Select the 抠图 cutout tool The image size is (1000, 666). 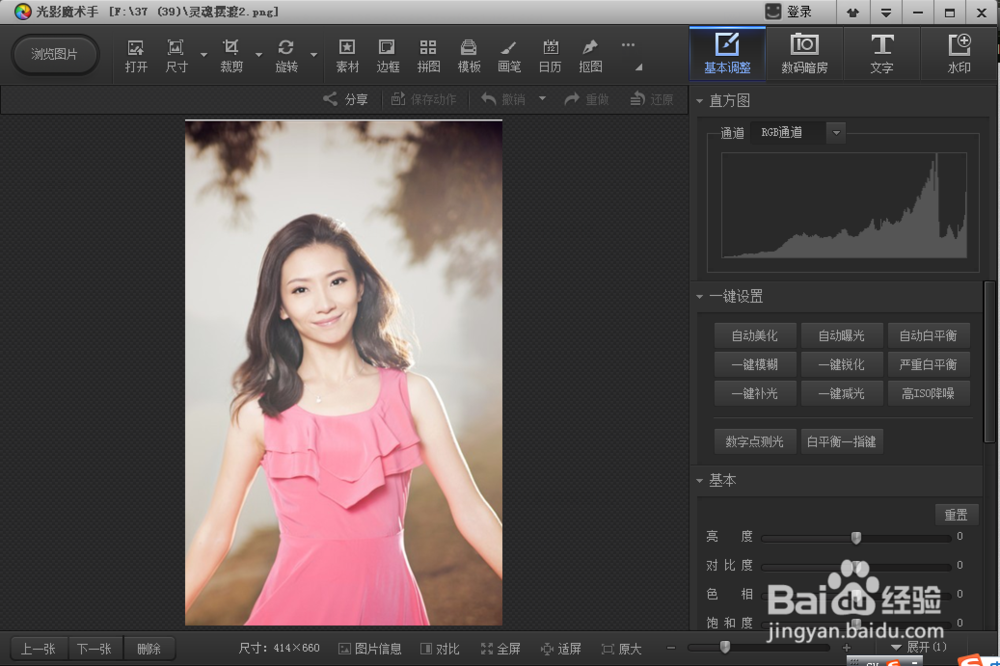pos(591,56)
